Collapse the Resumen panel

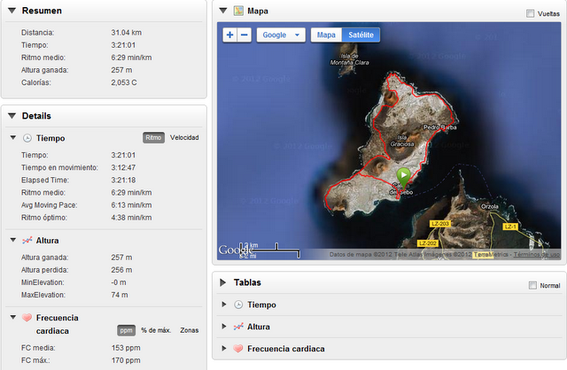[x=12, y=11]
